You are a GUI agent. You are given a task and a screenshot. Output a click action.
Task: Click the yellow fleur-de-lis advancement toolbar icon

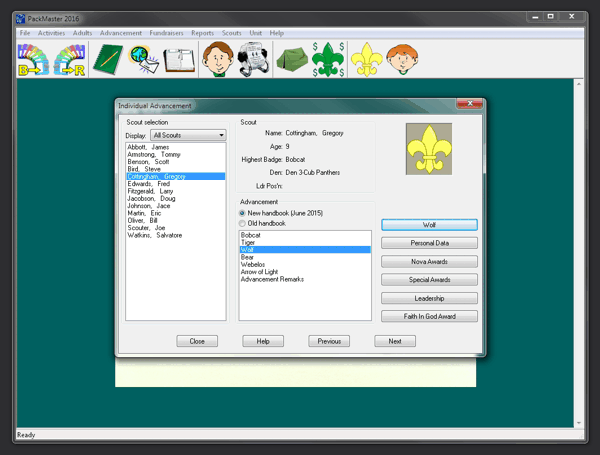pyautogui.click(x=367, y=59)
